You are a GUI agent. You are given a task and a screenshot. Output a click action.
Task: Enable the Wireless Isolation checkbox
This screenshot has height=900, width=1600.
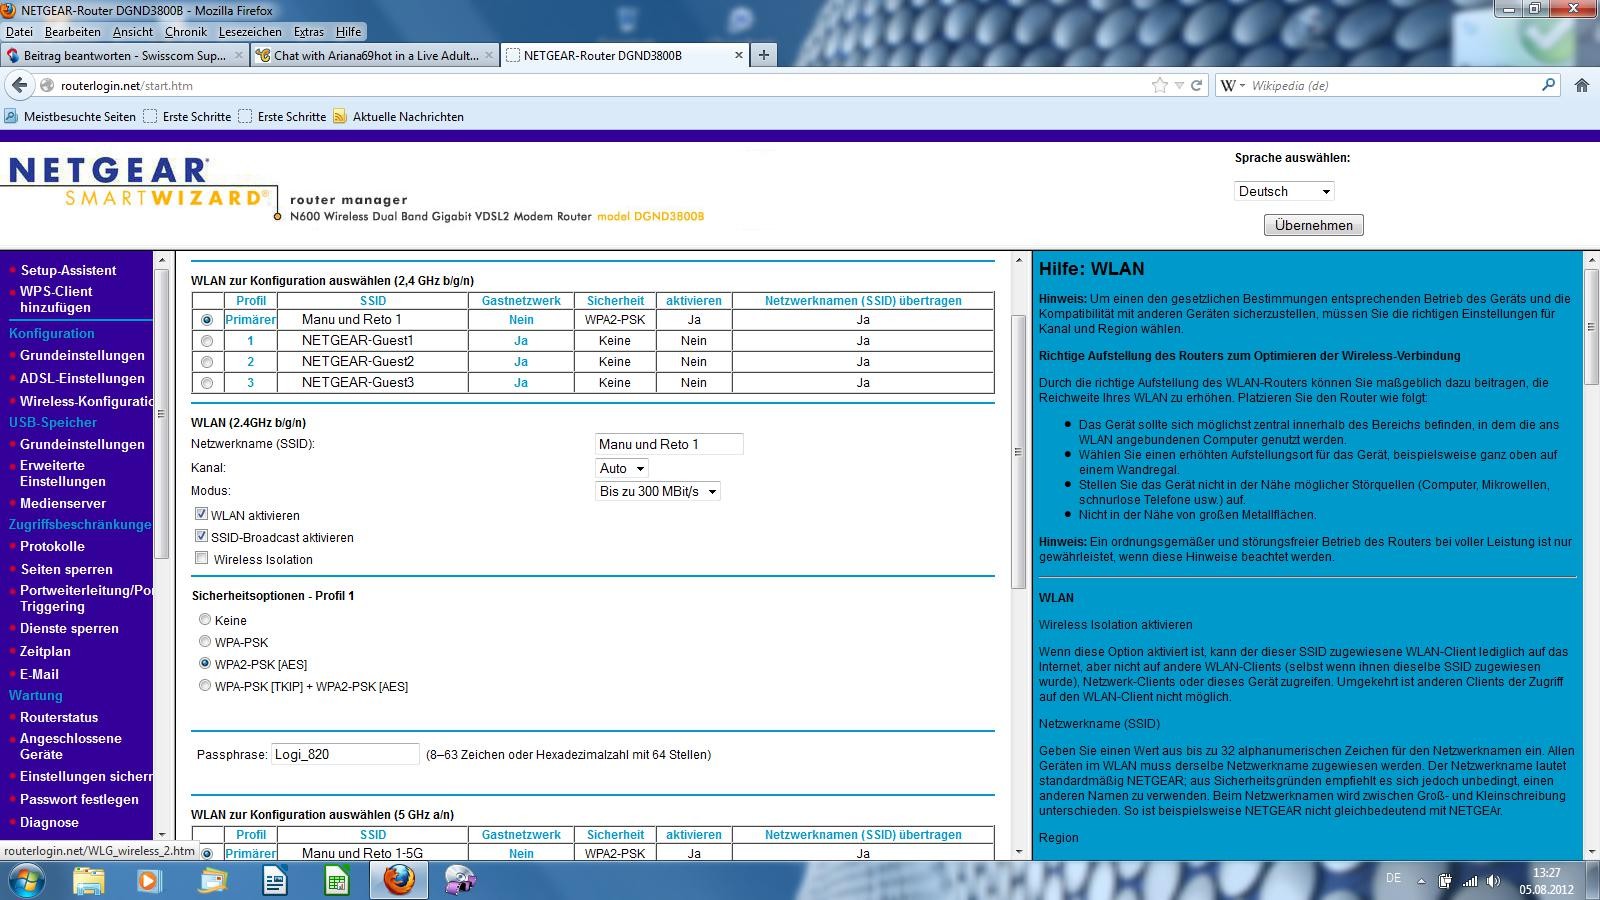point(202,558)
